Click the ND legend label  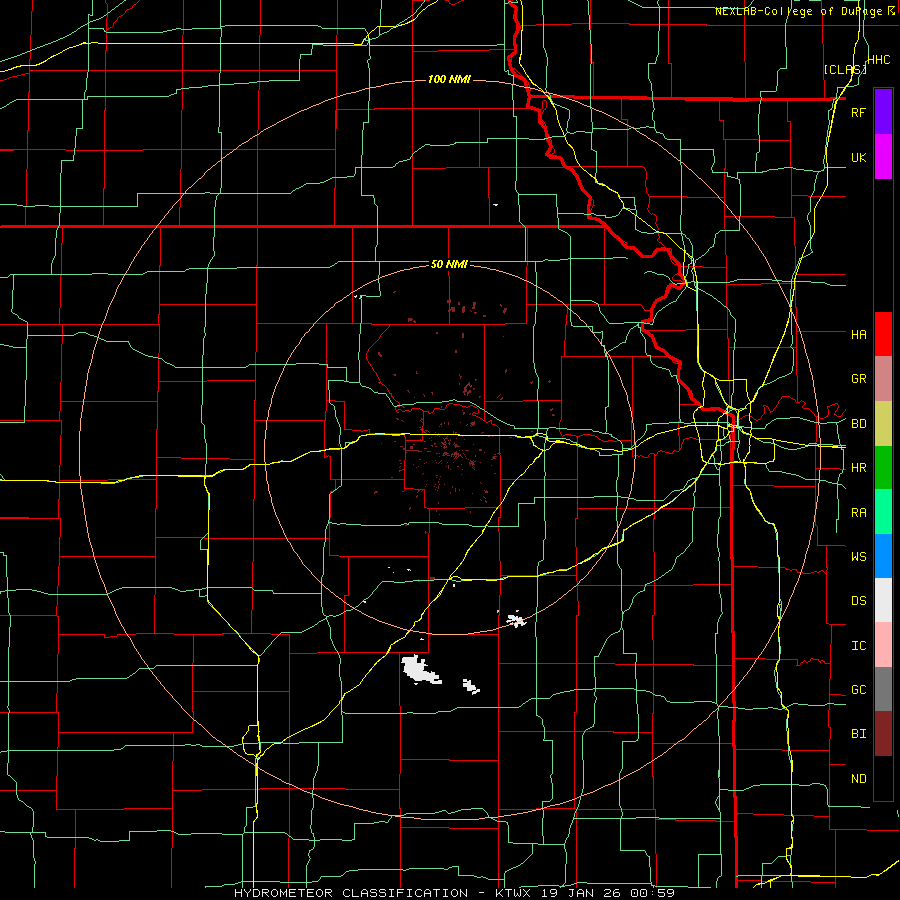(x=858, y=779)
